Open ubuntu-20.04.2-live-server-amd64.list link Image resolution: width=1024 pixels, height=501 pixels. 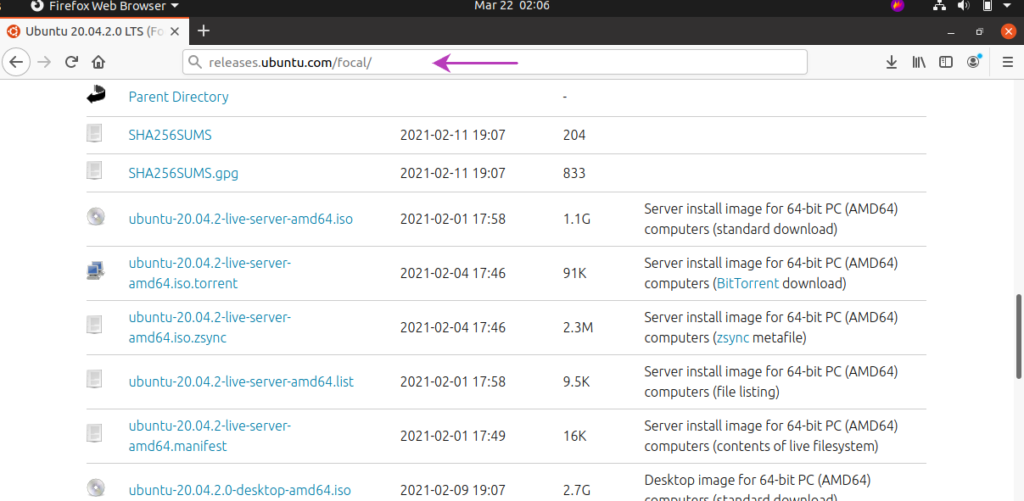tap(241, 381)
